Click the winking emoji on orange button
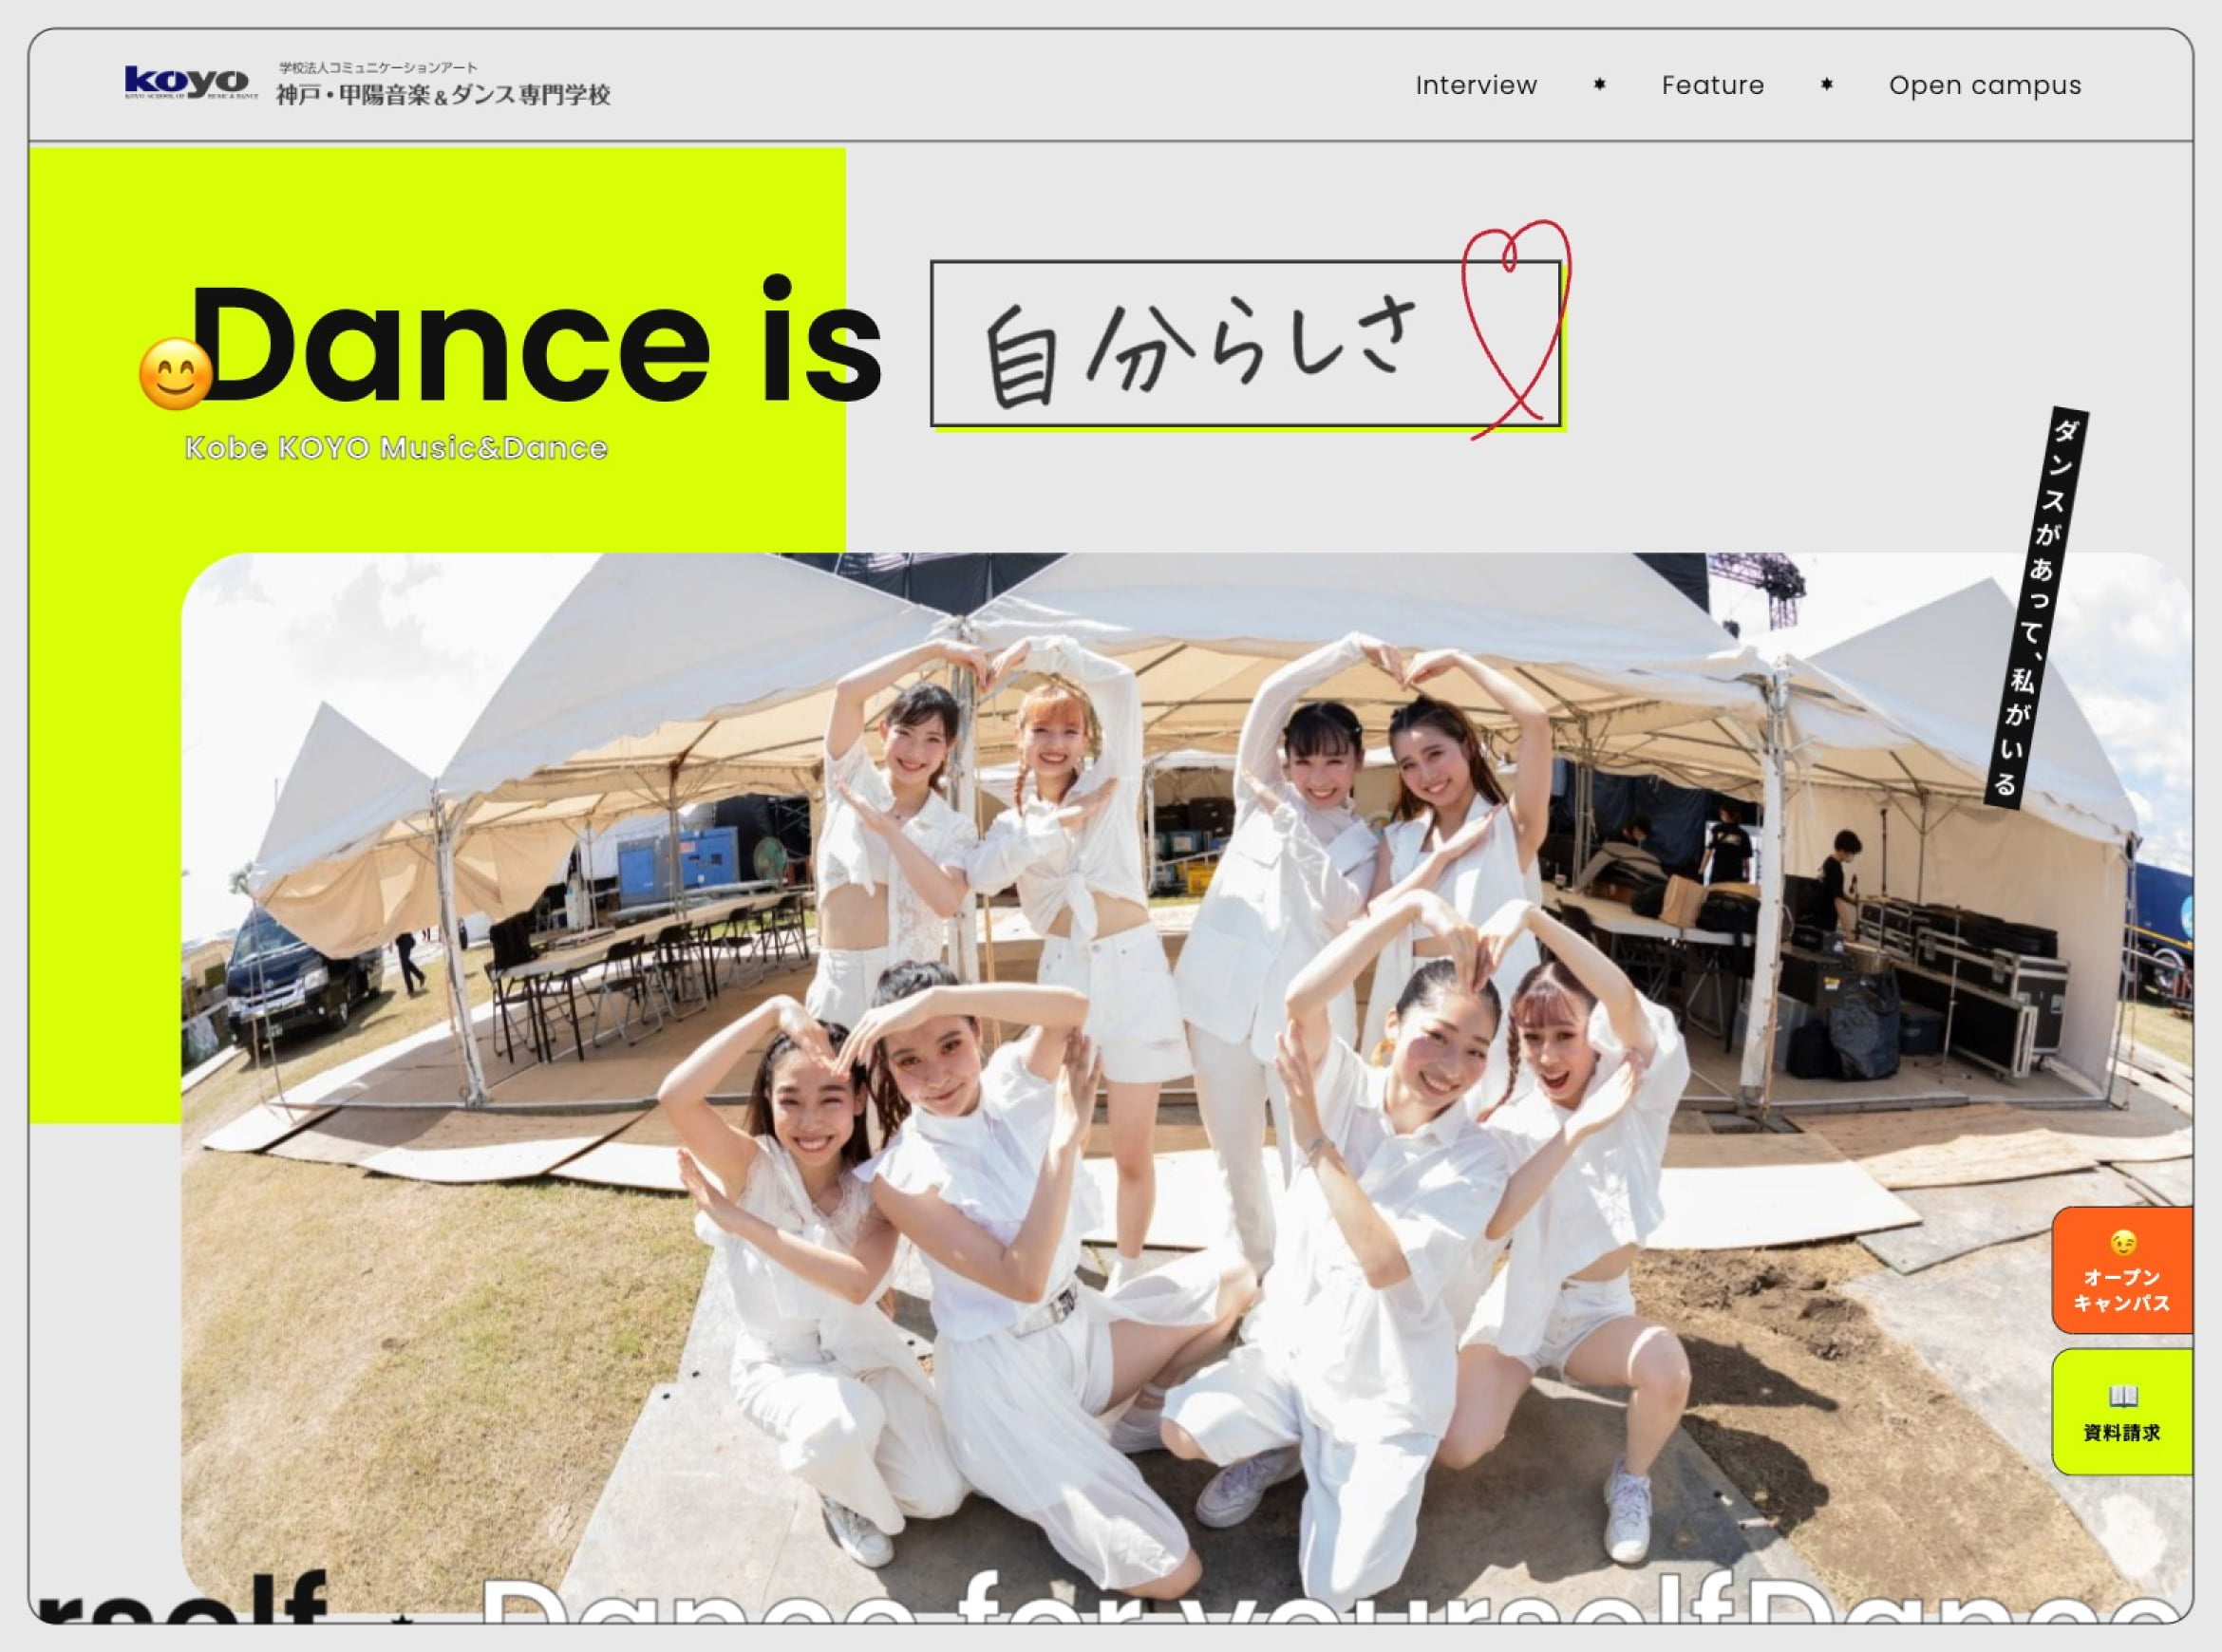The height and width of the screenshot is (1652, 2222). [x=2122, y=1243]
